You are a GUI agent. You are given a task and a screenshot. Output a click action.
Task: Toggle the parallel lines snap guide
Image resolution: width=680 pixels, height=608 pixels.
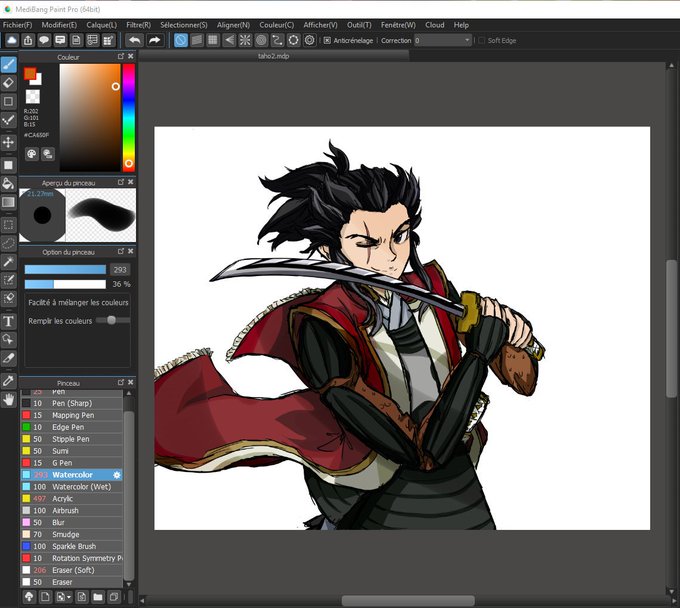pos(196,40)
